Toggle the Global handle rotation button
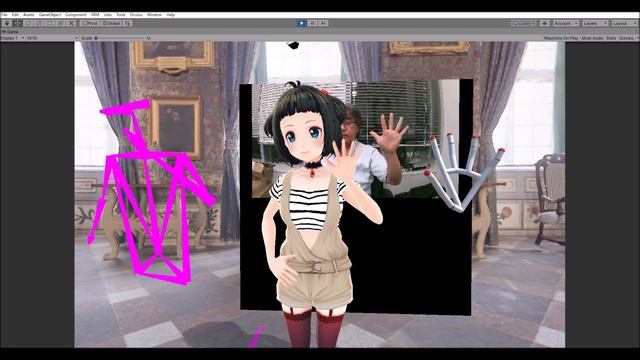This screenshot has width=640, height=360. pos(111,23)
